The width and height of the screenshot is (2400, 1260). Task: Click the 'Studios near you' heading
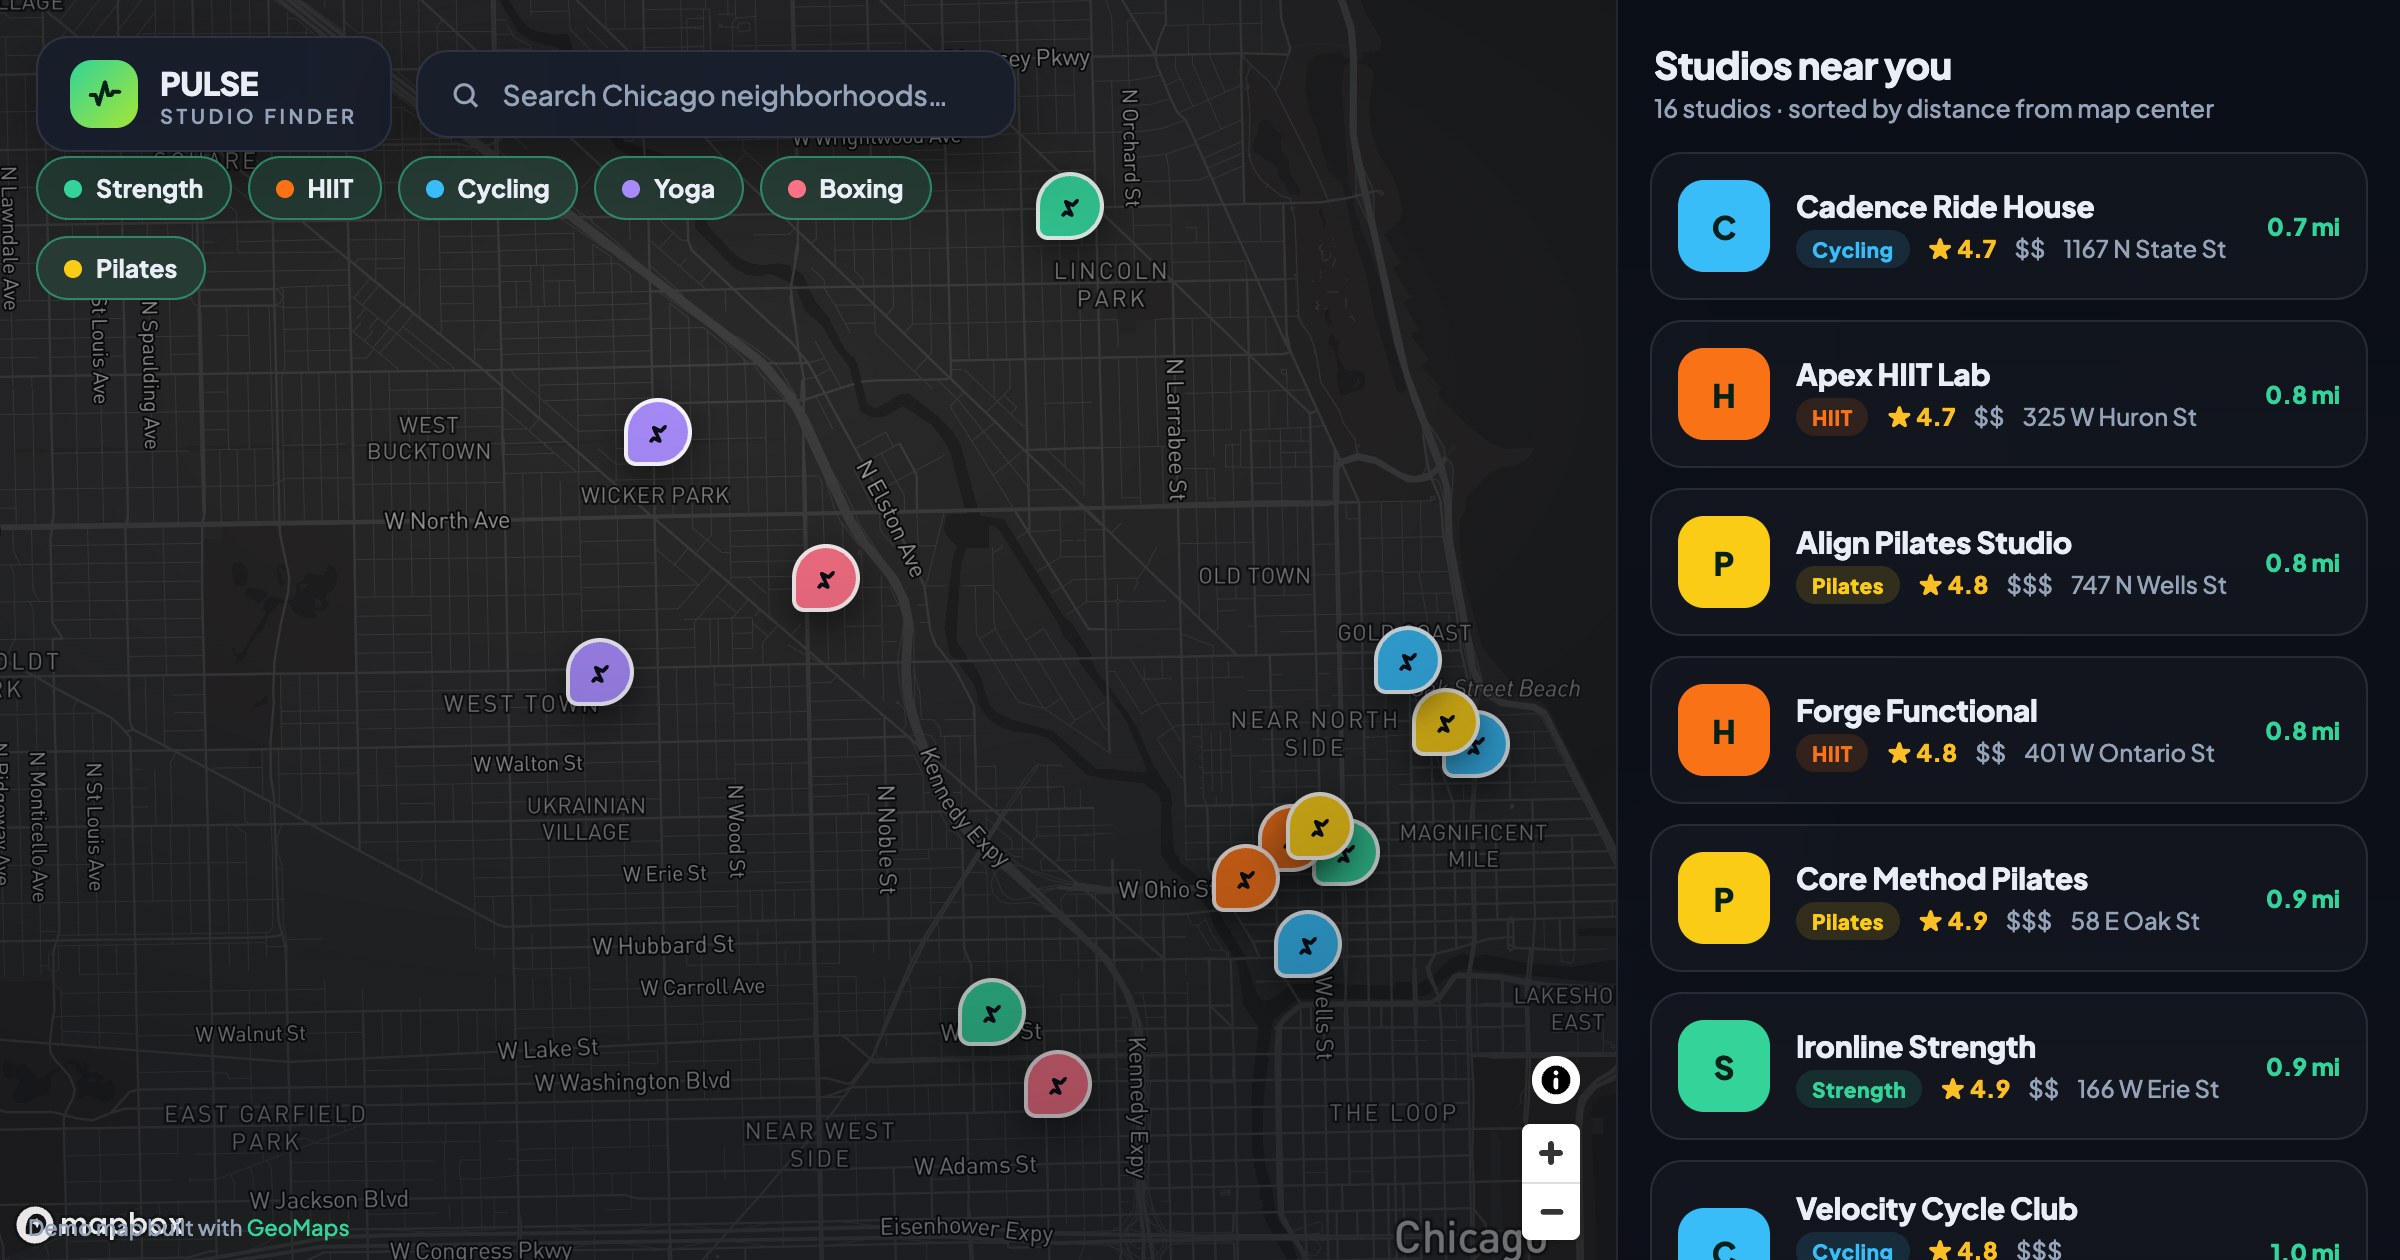click(x=1802, y=66)
